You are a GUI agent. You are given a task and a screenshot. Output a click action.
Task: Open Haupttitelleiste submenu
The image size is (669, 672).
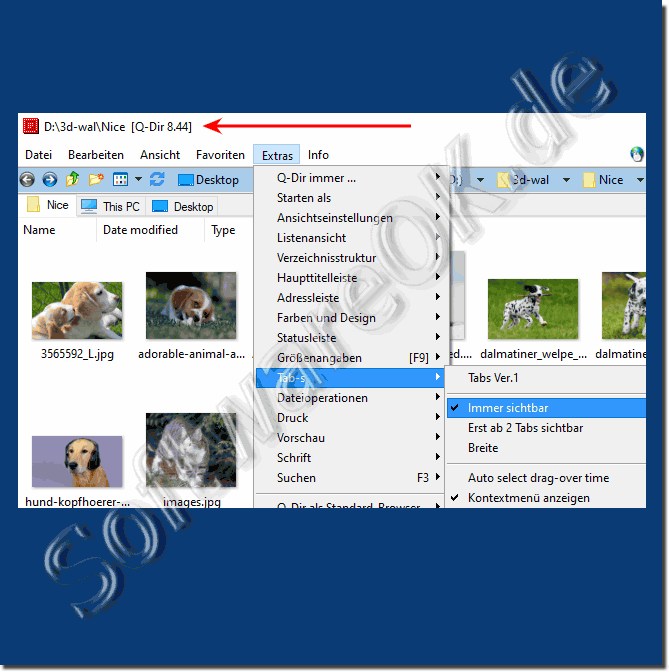351,278
